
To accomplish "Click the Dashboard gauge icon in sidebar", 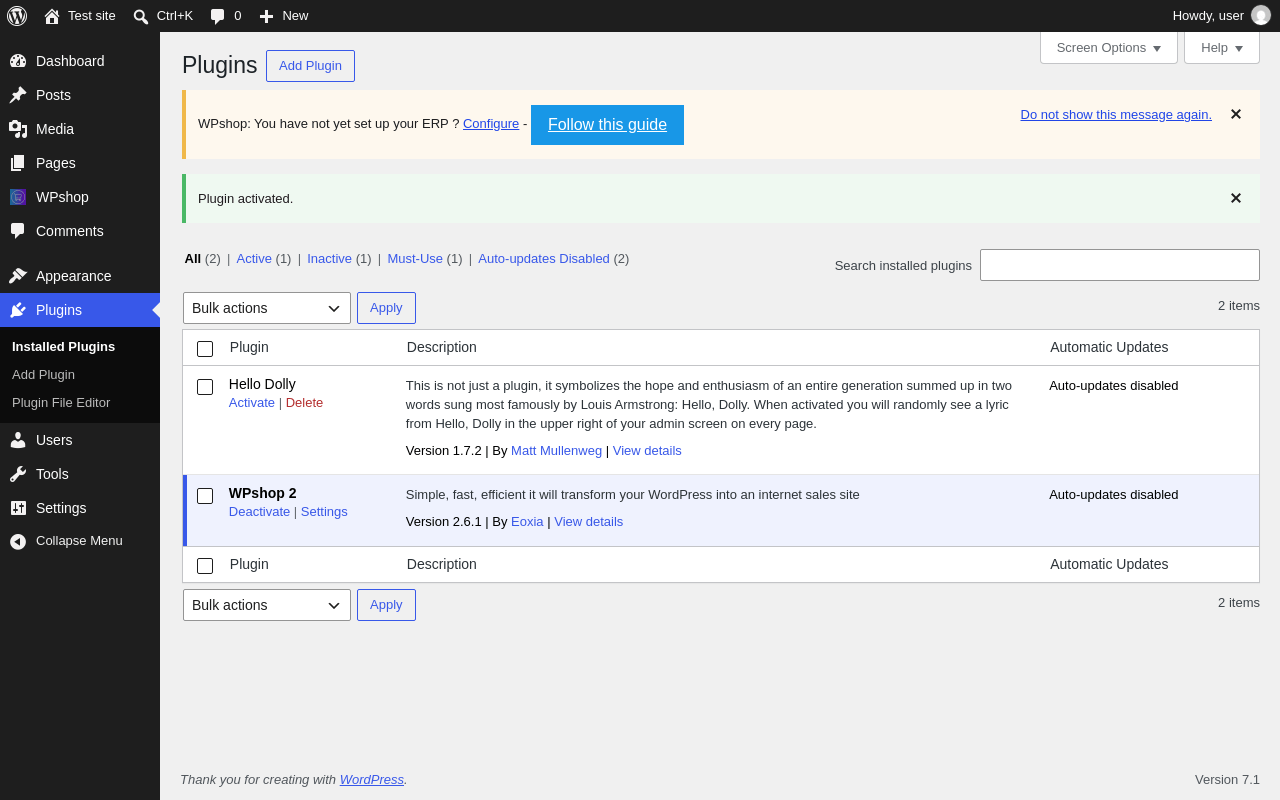I will click(x=18, y=61).
